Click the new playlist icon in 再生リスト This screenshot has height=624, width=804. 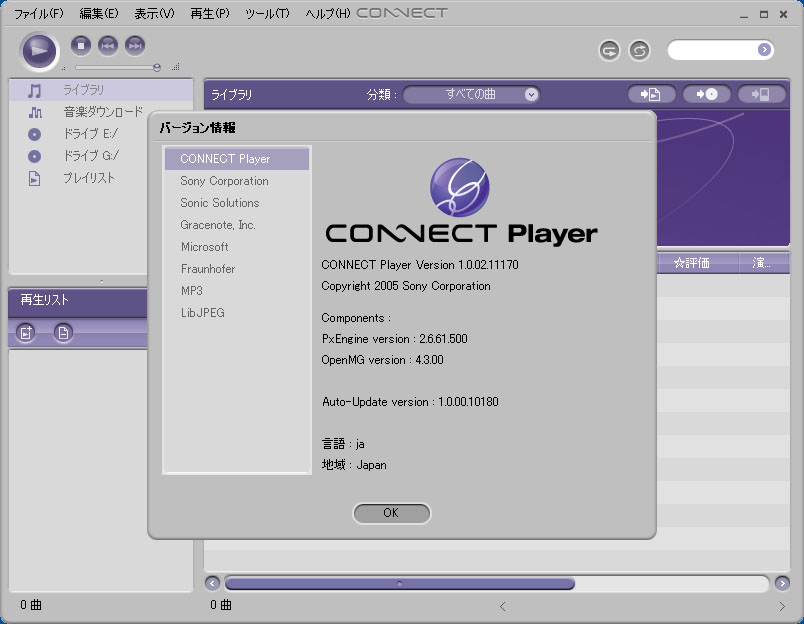click(x=26, y=333)
